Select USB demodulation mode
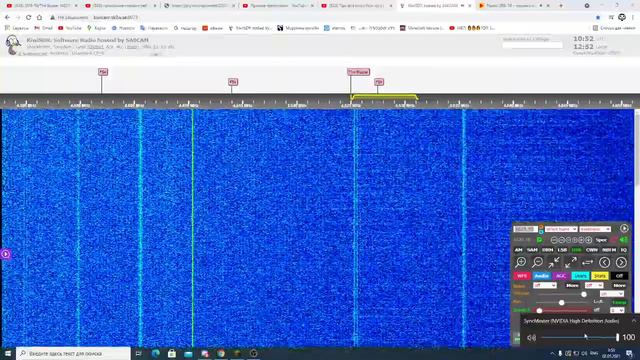This screenshot has height=360, width=640. 576,250
